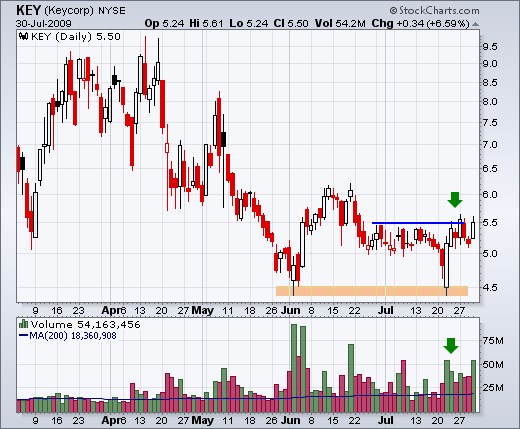
Task: Click the Lo 5.24 low value
Action: (248, 24)
